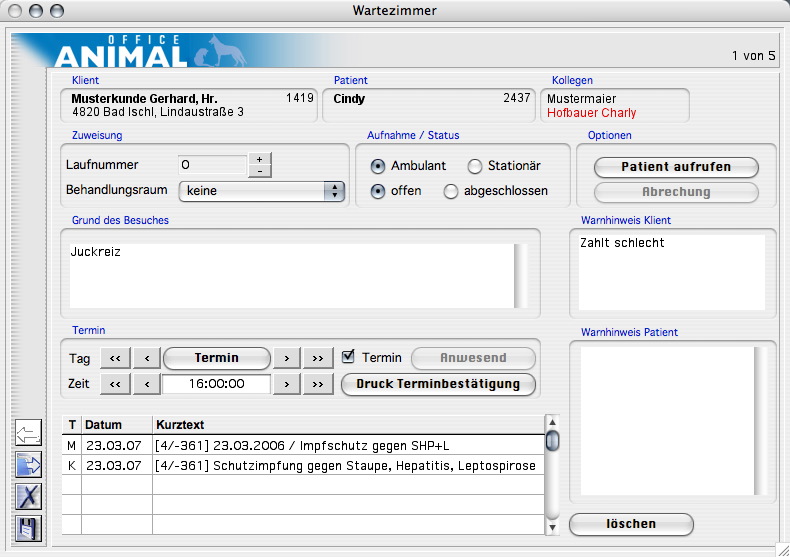The image size is (790, 557).
Task: Advance Tag by one with single-right arrow
Action: 287,358
